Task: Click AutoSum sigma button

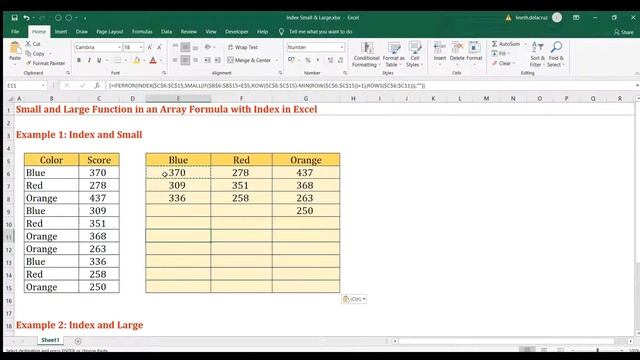Action: pyautogui.click(x=506, y=44)
